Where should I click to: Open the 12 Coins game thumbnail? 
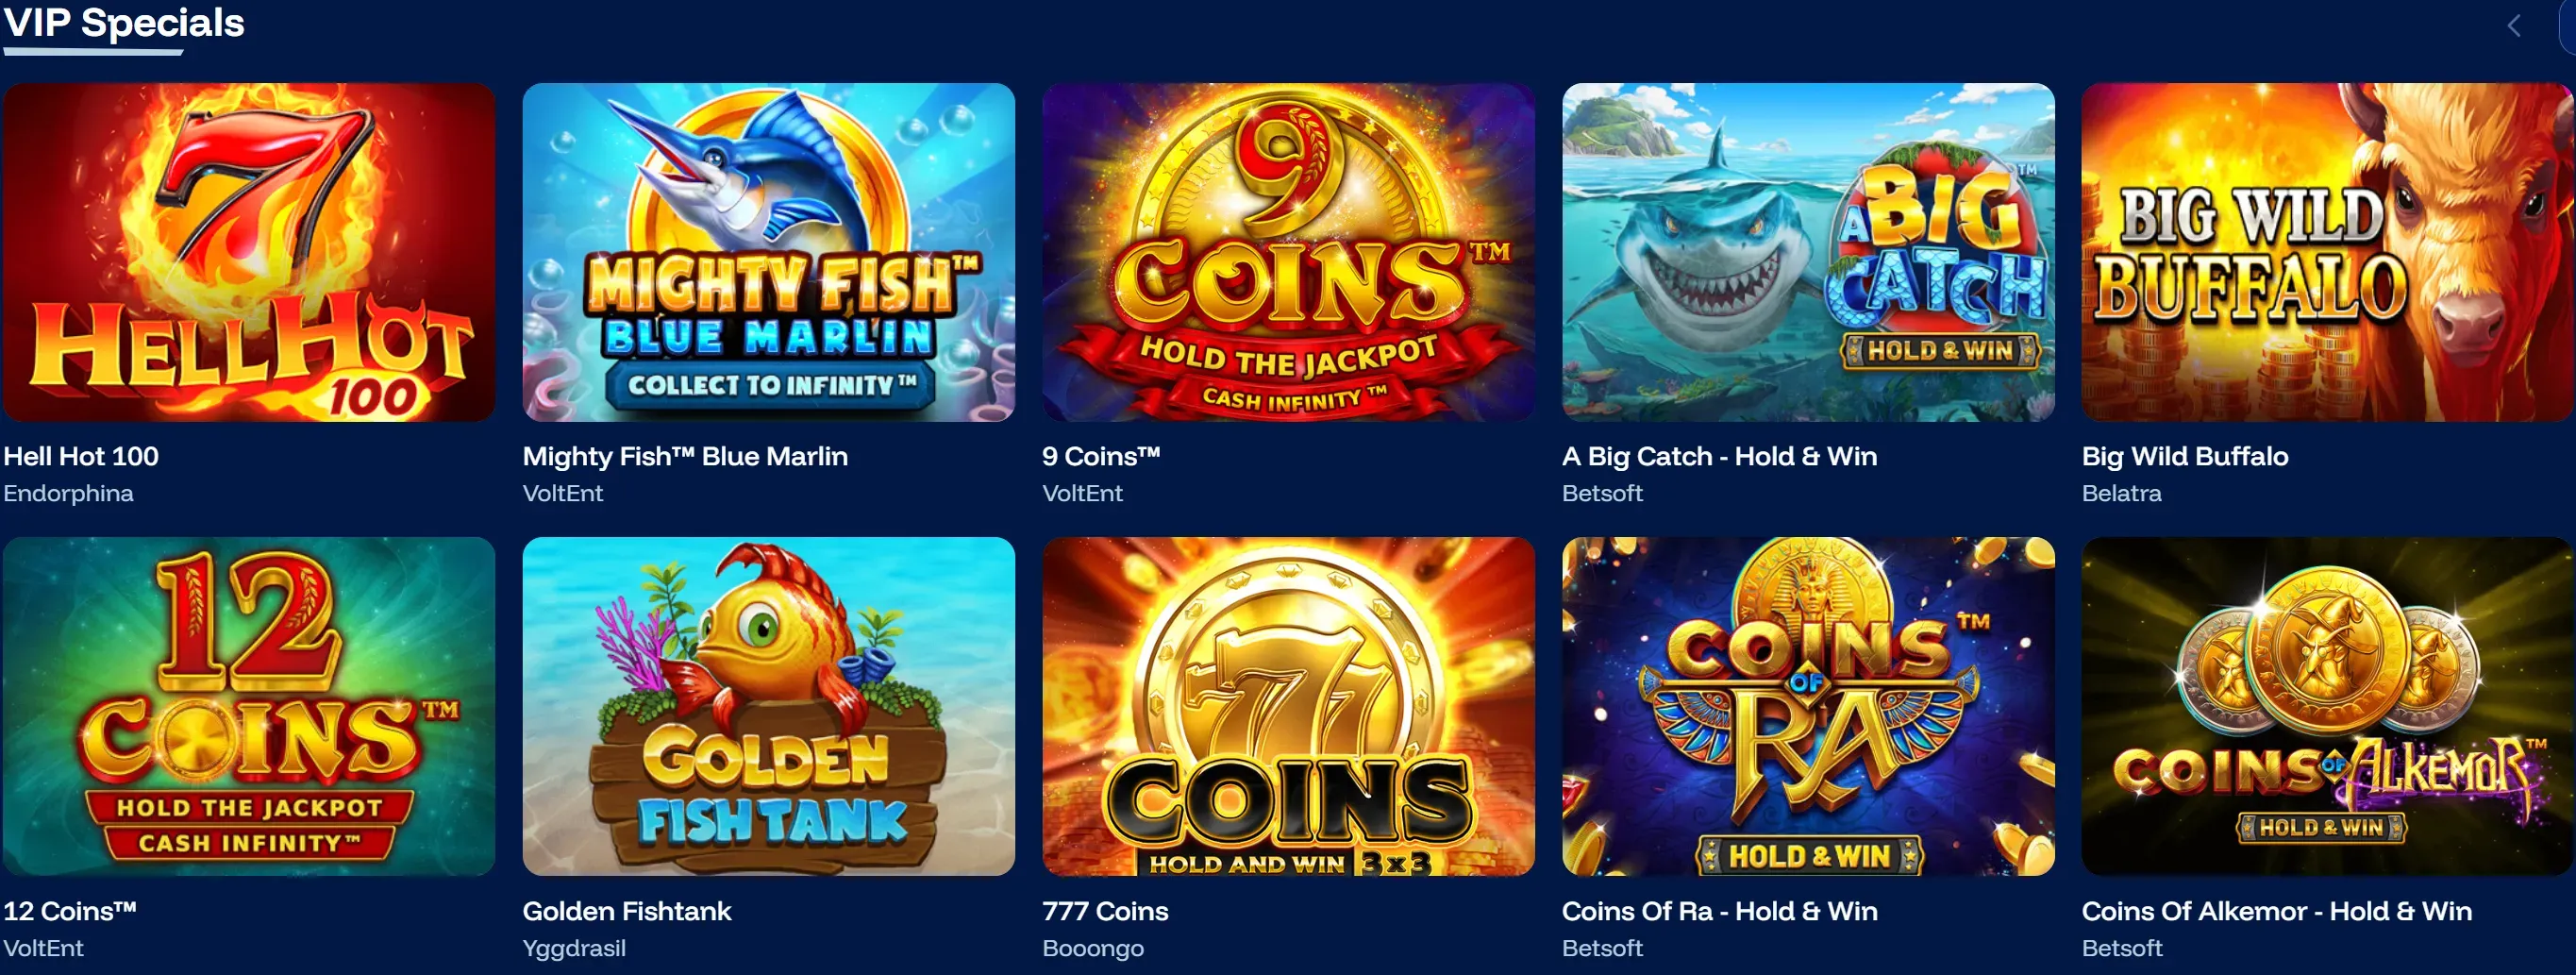(x=249, y=706)
